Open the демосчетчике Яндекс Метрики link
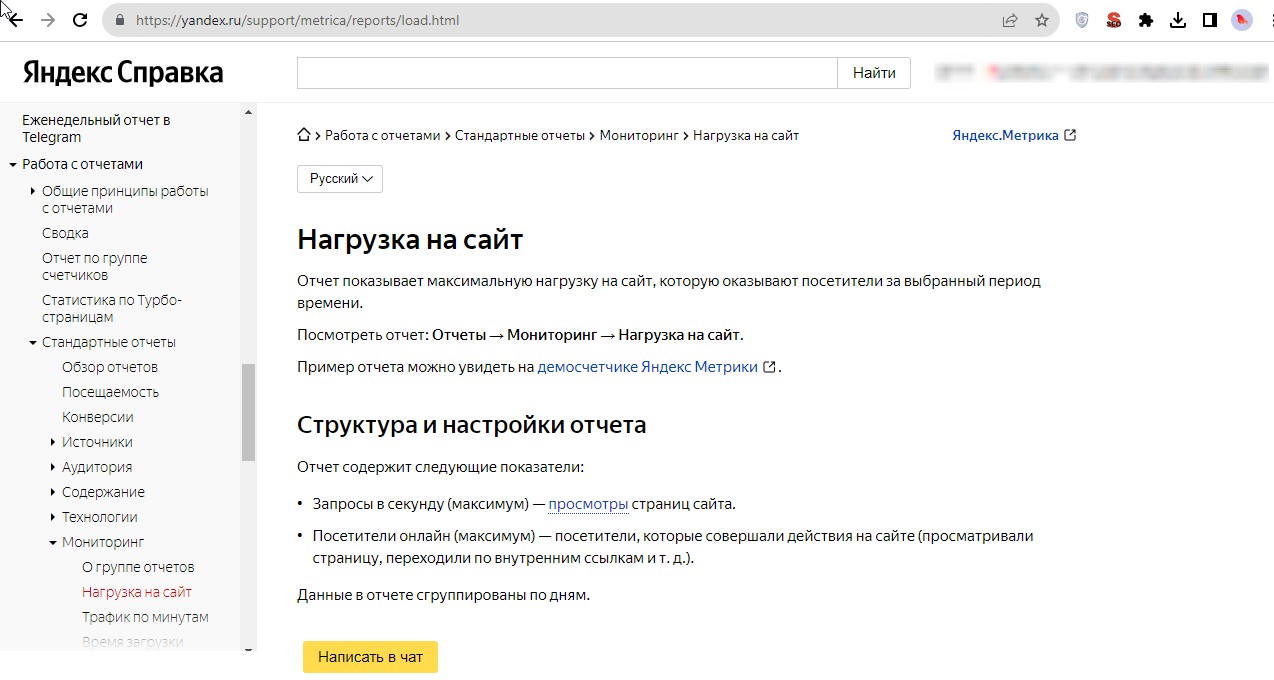 647,367
